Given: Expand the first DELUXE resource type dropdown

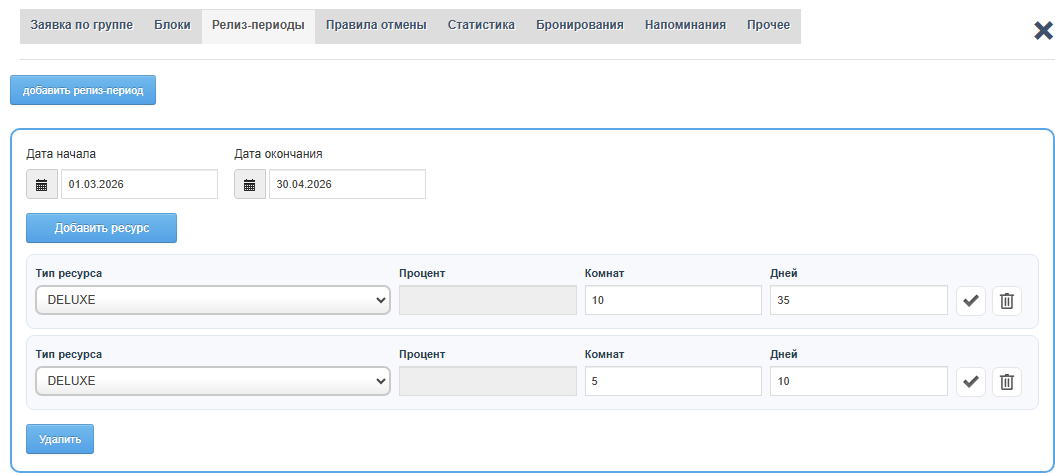Looking at the screenshot, I should (x=212, y=300).
